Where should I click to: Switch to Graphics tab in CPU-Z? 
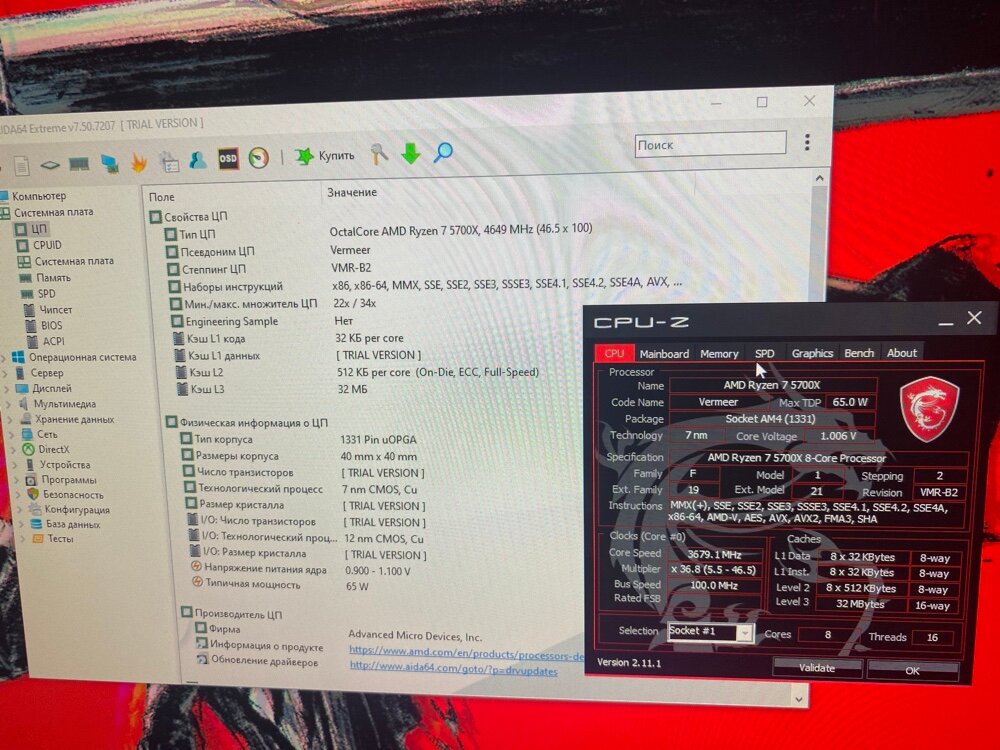[812, 353]
